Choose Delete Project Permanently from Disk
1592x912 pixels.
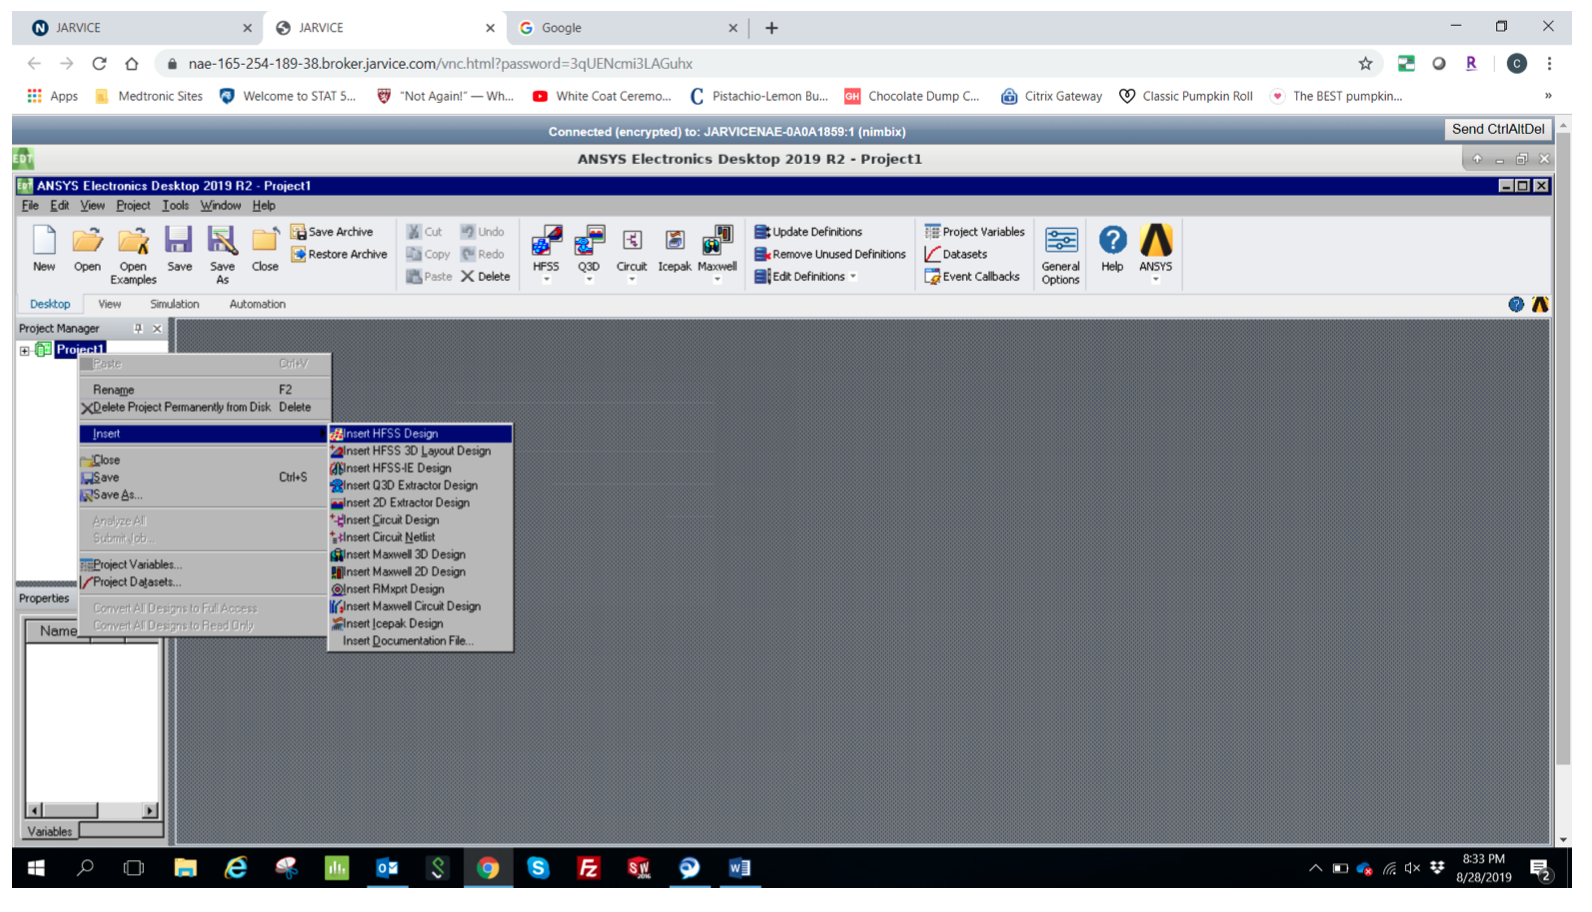(203, 408)
